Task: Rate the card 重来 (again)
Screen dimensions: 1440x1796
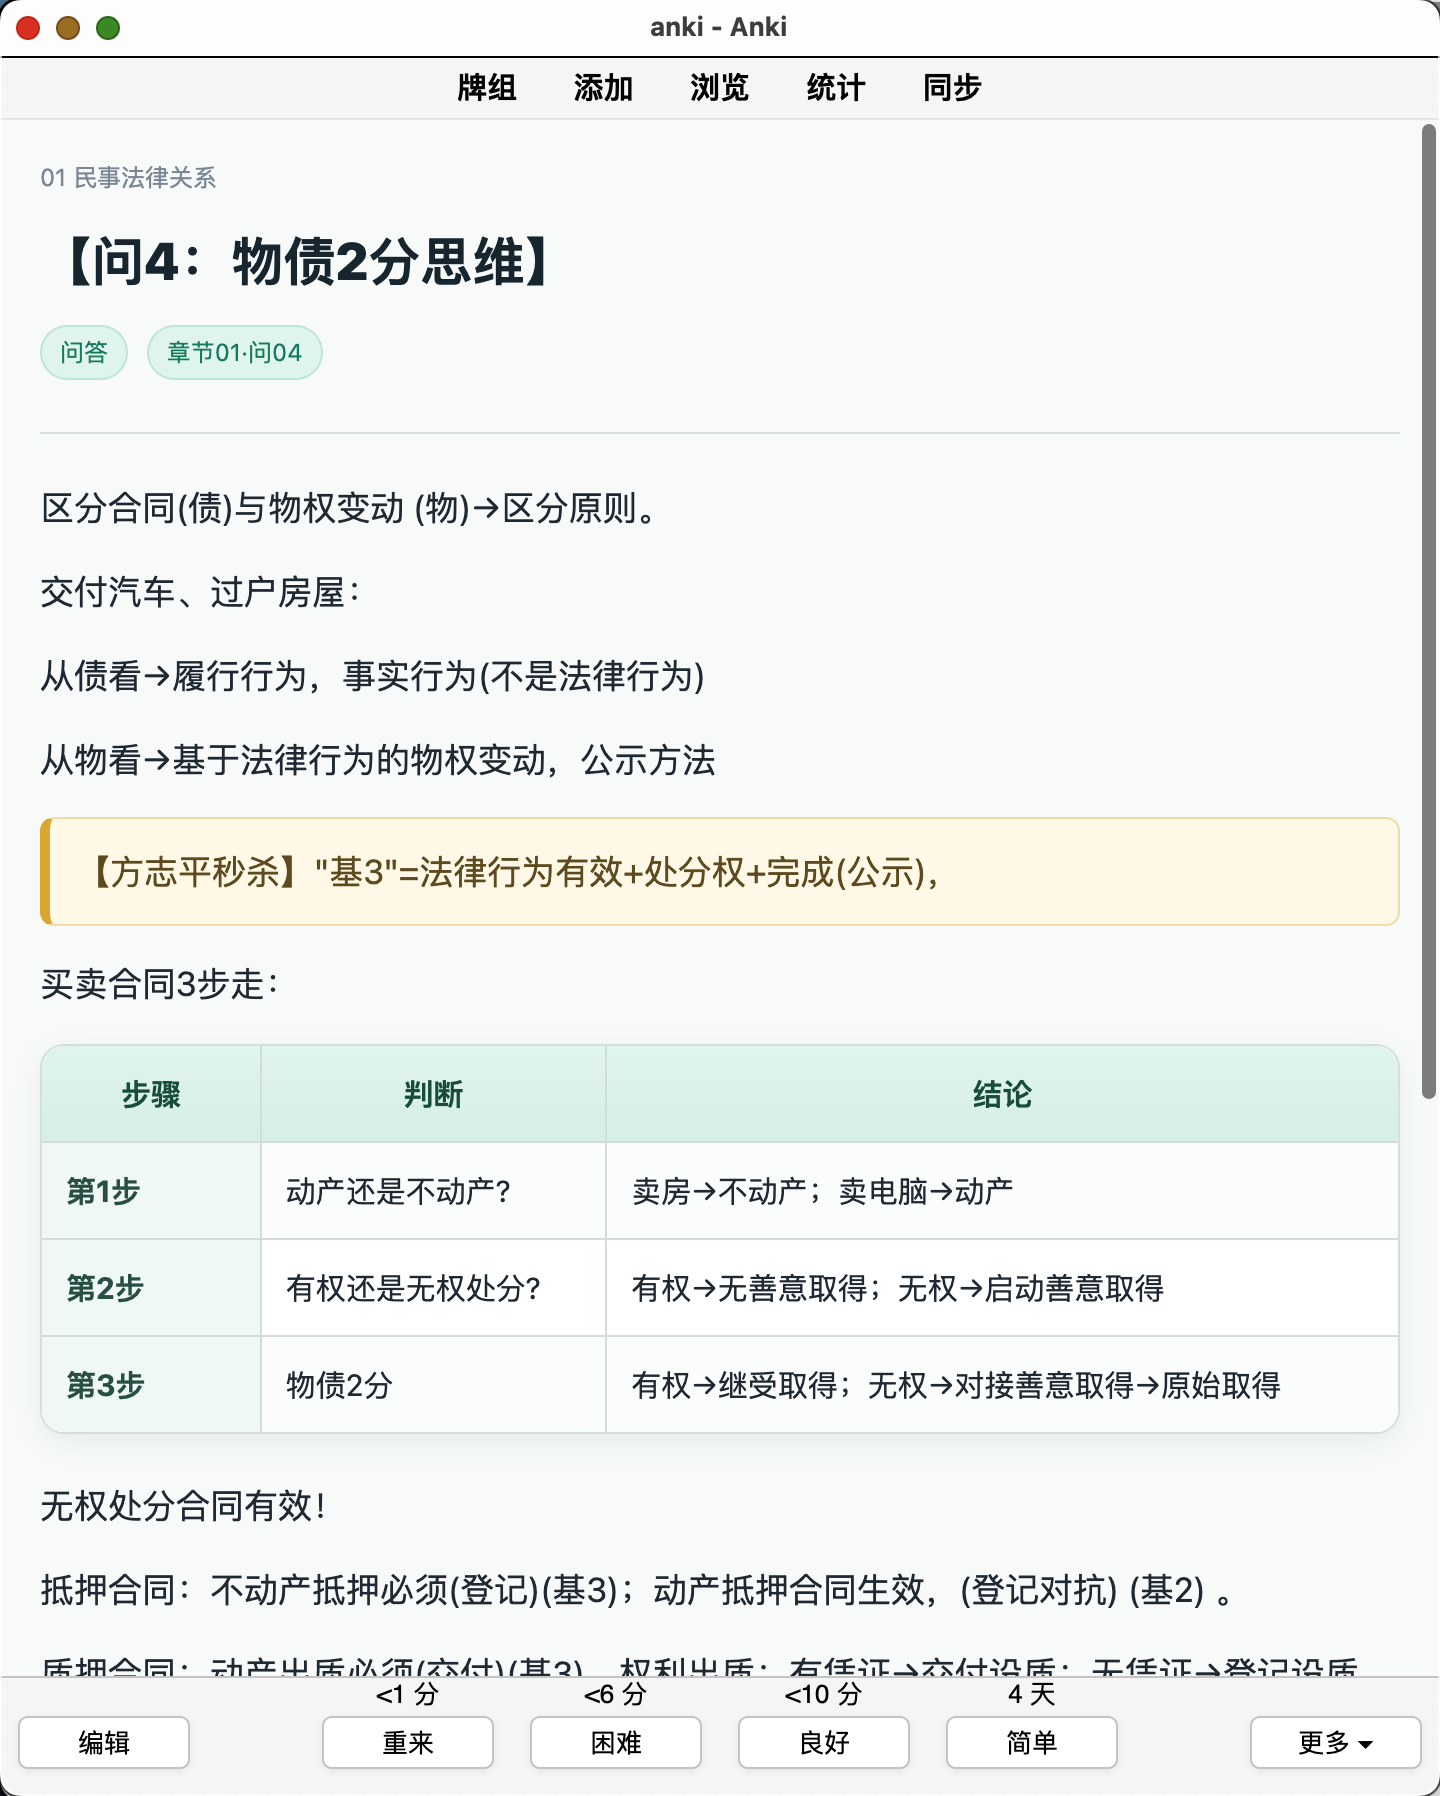Action: [x=408, y=1742]
